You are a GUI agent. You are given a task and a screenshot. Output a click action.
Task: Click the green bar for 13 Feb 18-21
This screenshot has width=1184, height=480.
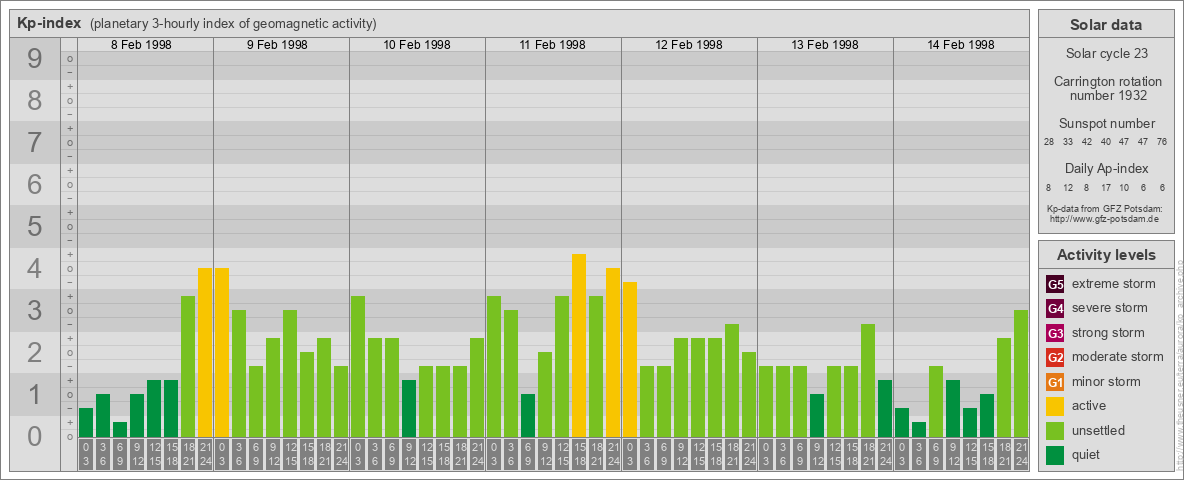coord(868,380)
